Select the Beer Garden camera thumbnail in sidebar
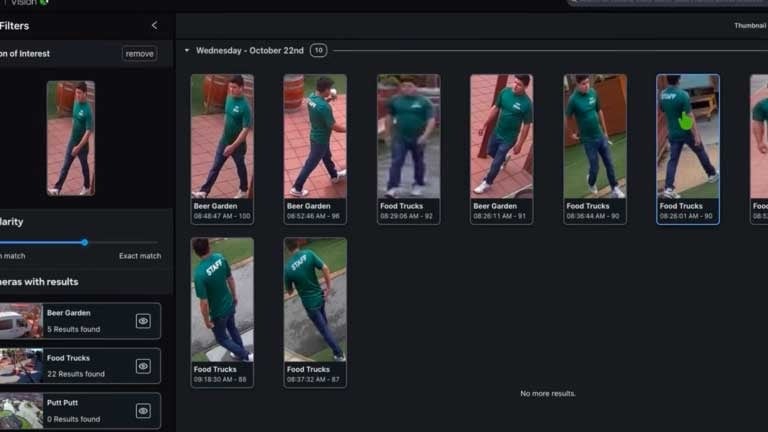 point(21,321)
